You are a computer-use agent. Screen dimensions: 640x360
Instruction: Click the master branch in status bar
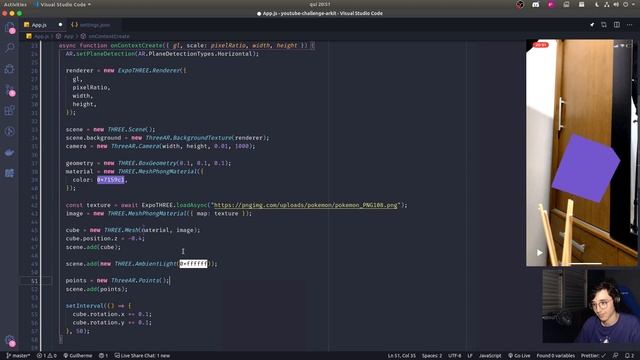[x=18, y=356]
